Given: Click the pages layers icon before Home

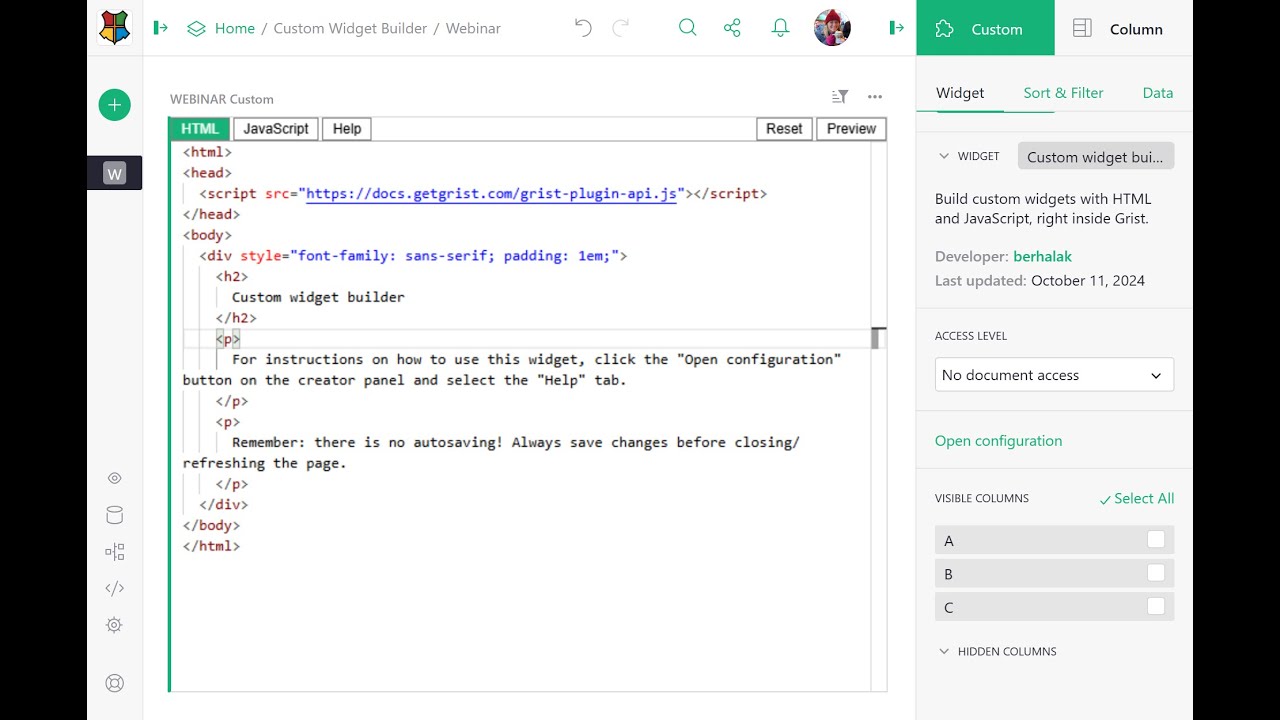Looking at the screenshot, I should pyautogui.click(x=197, y=29).
